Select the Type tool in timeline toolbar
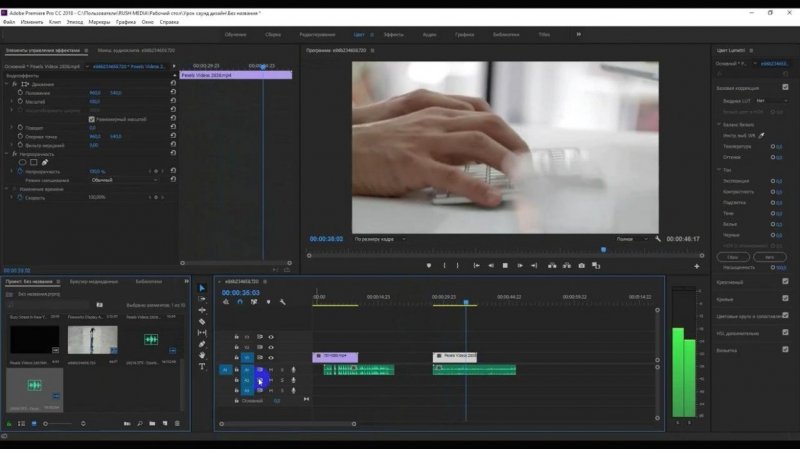The image size is (800, 449). tap(202, 367)
